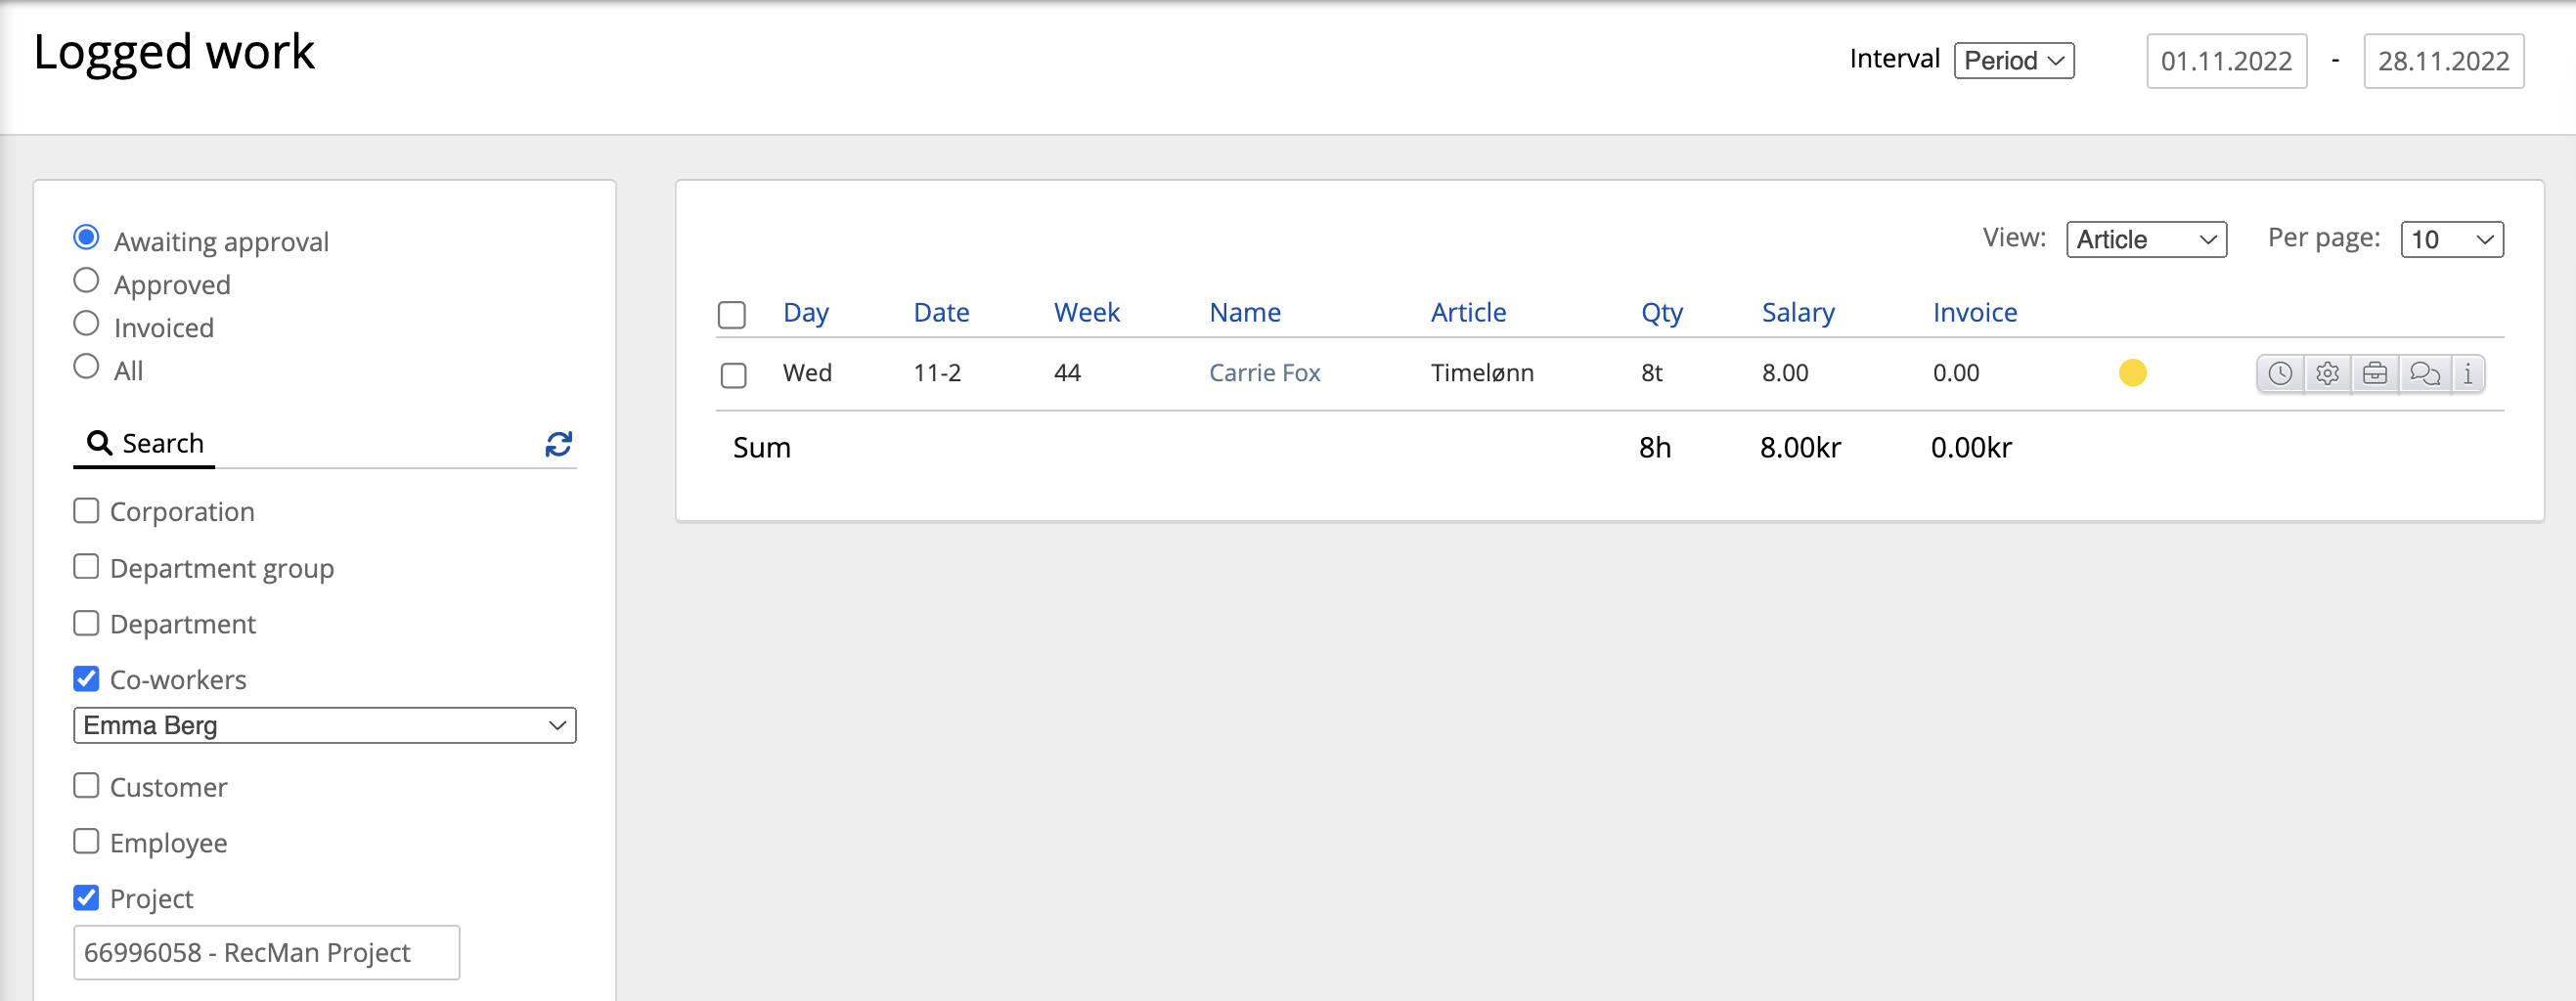
Task: Tick the select-all checkbox in table header
Action: (x=732, y=315)
